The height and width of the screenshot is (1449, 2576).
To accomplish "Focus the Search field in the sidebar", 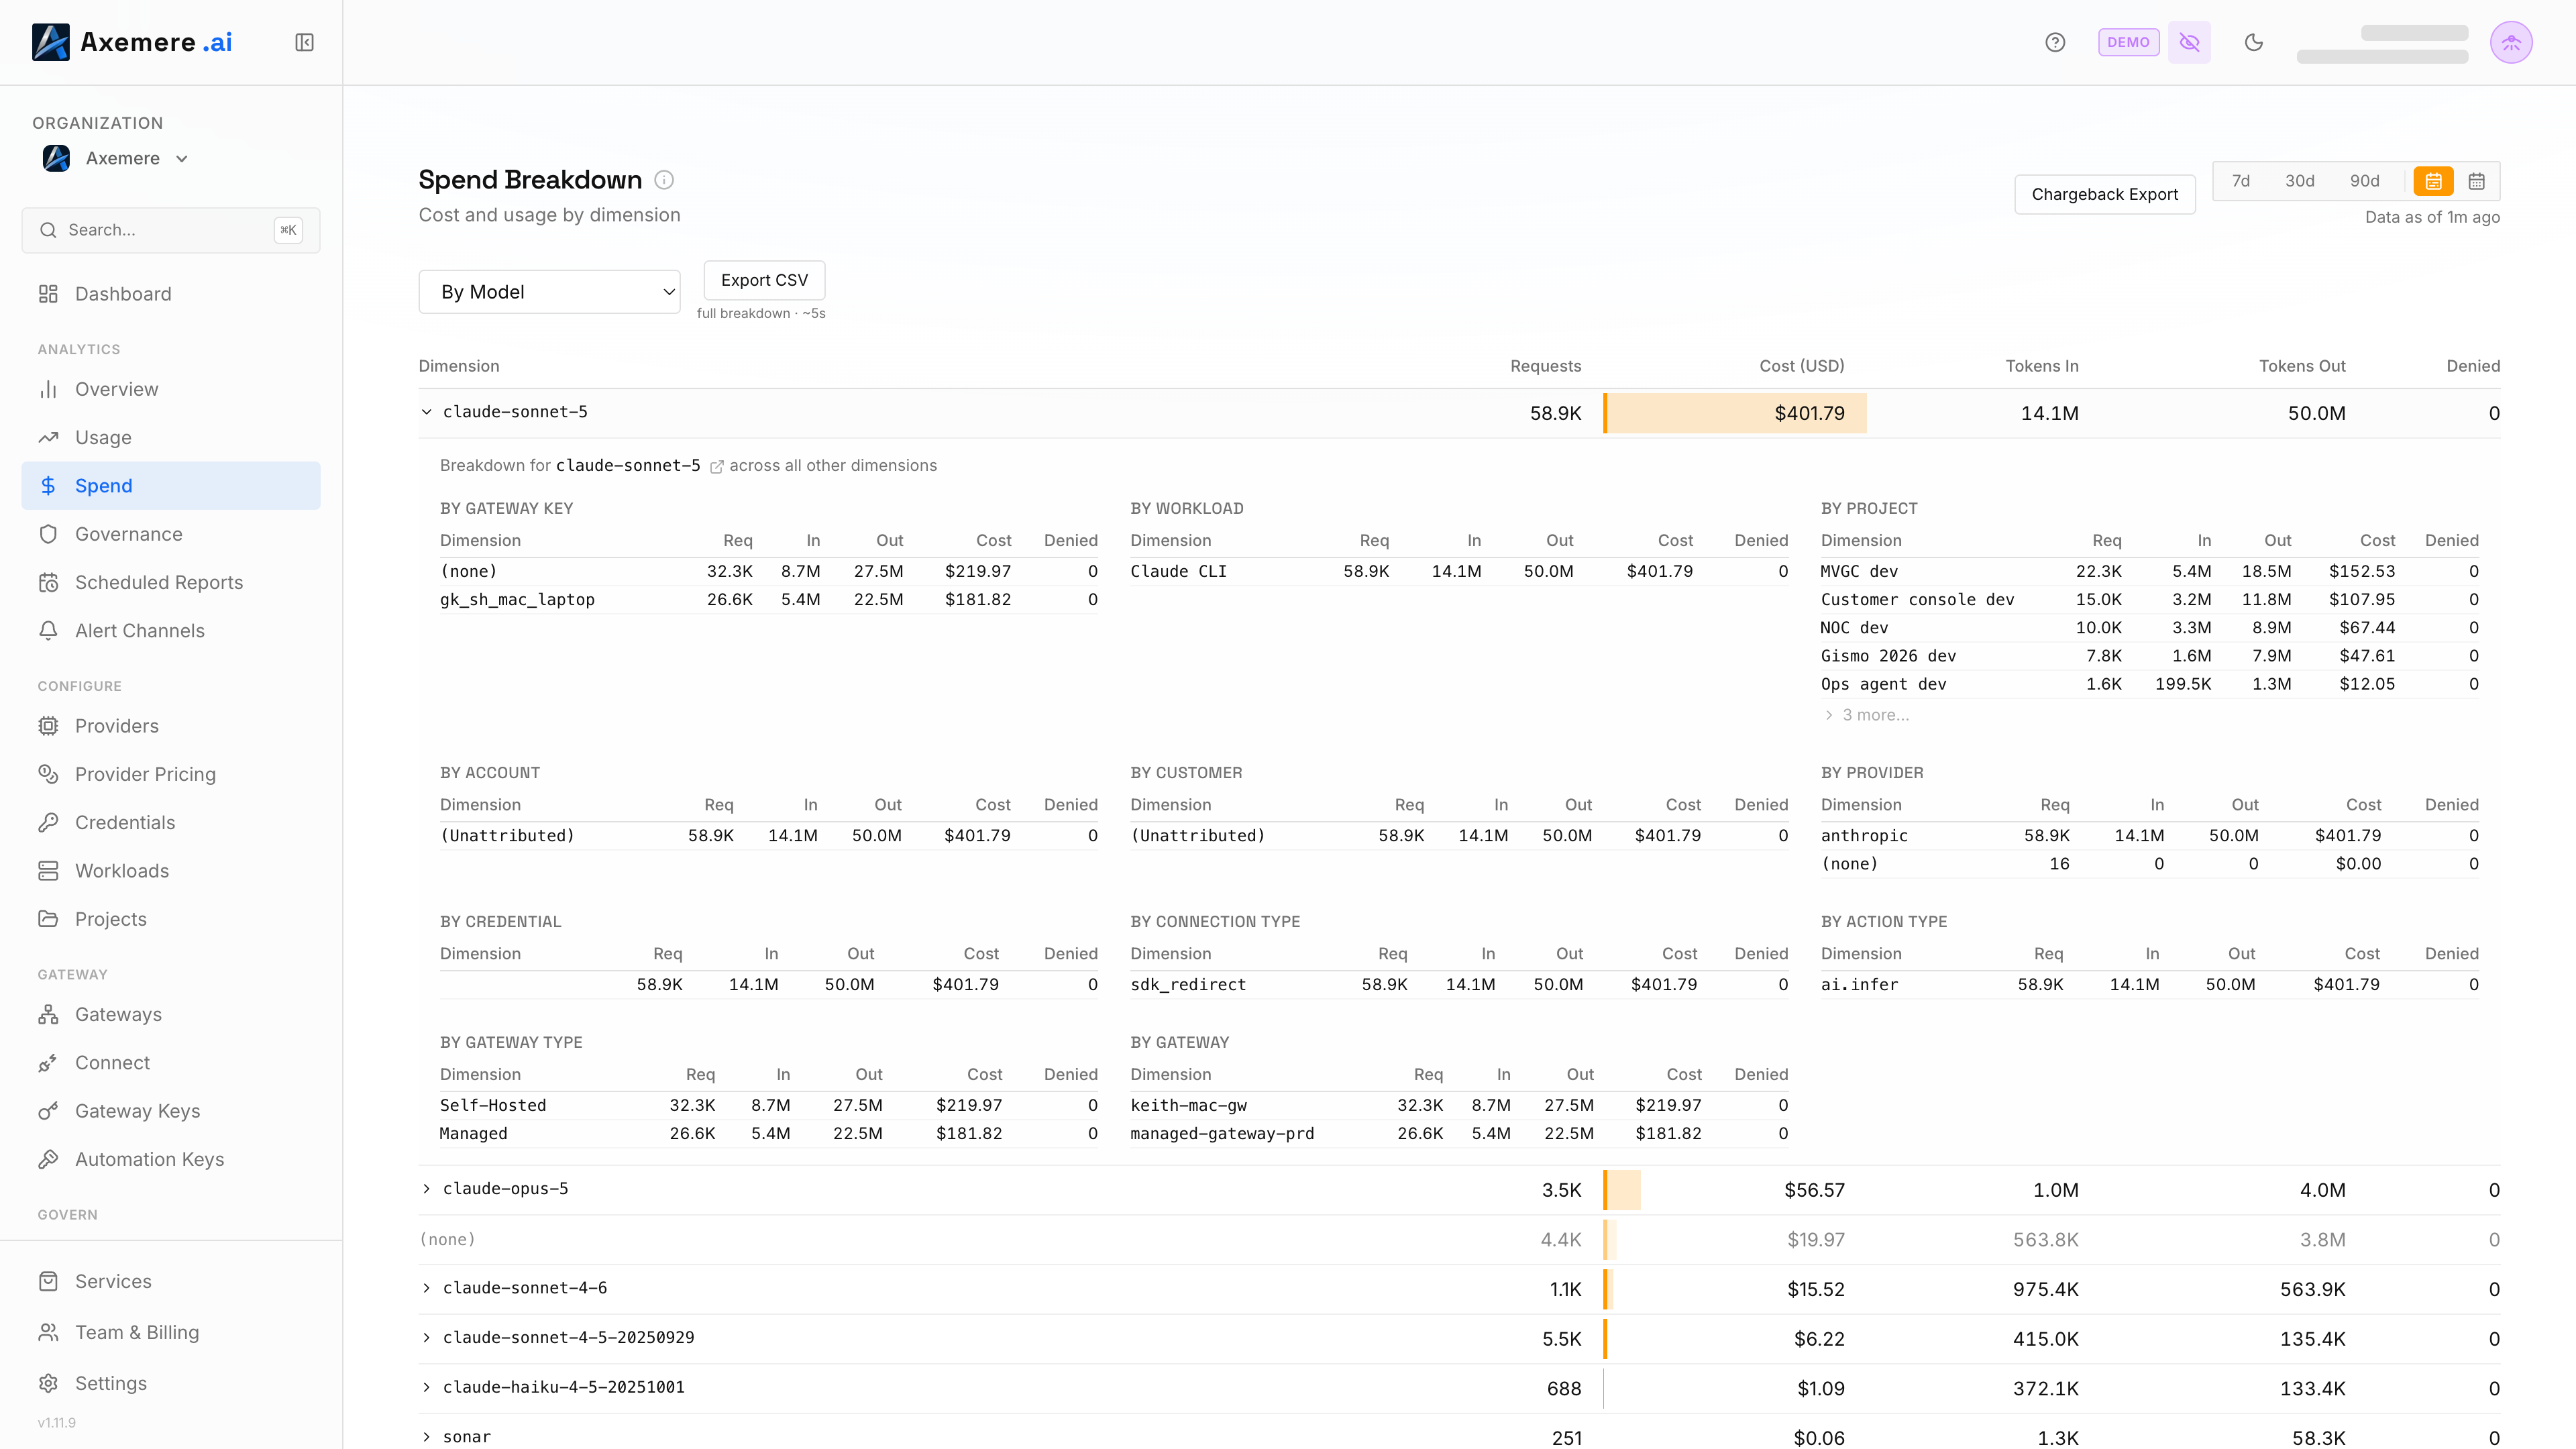I will tap(171, 230).
